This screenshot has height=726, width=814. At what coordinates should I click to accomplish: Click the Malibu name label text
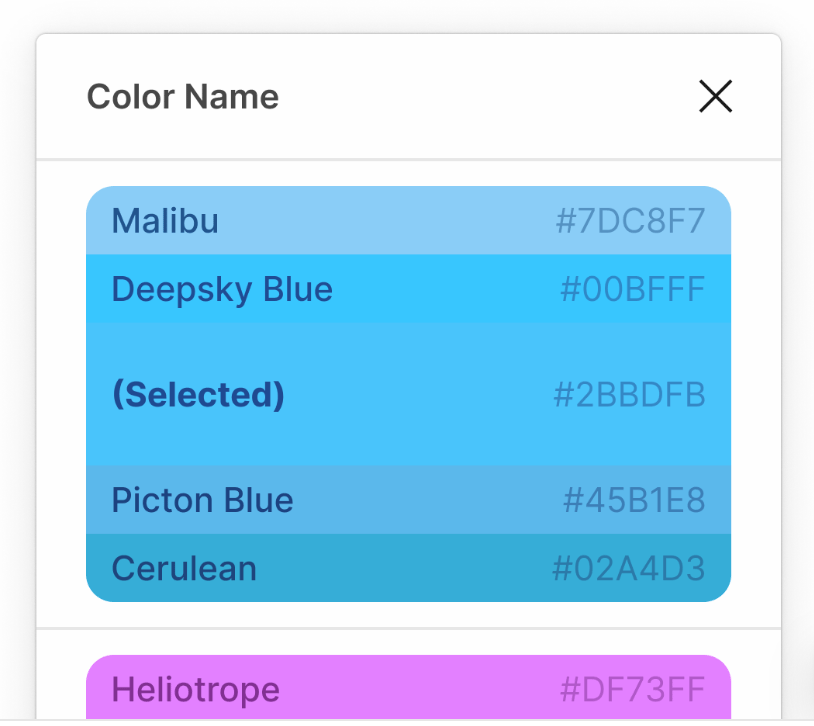tap(165, 221)
